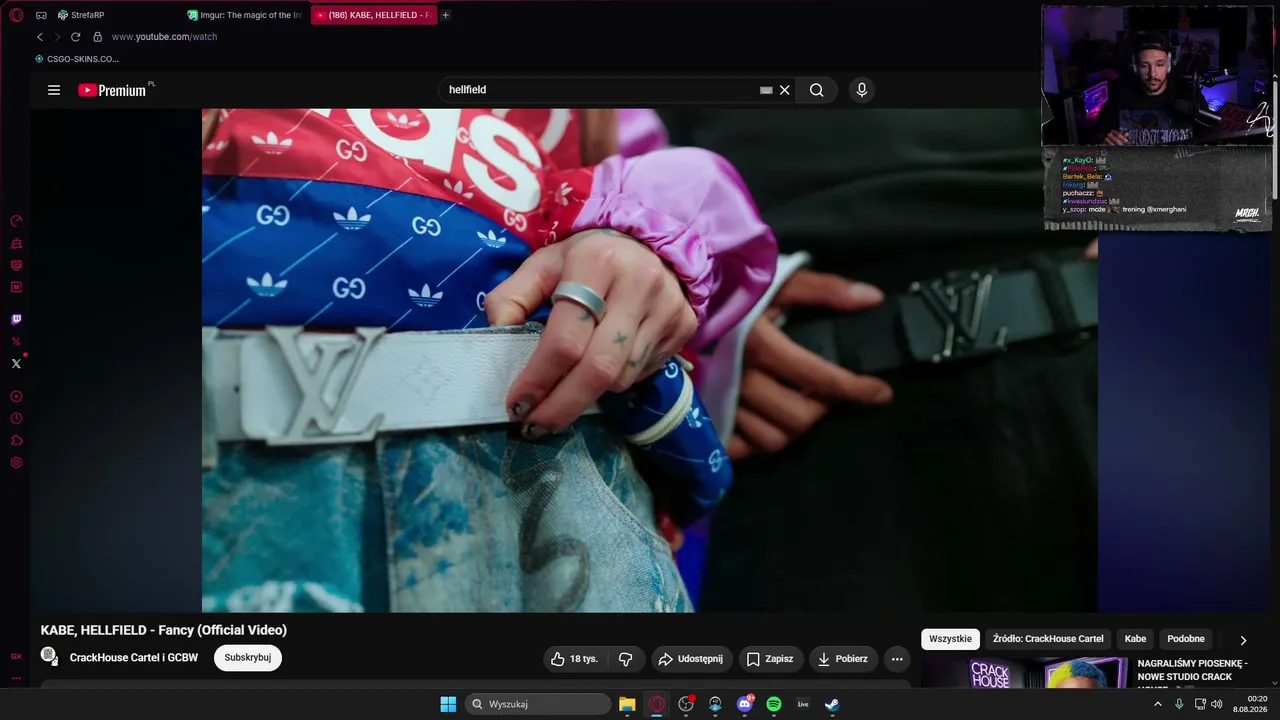The height and width of the screenshot is (720, 1280).
Task: Open the NAGRALIŚMY PIOSENKĘ video title
Action: (x=1192, y=670)
